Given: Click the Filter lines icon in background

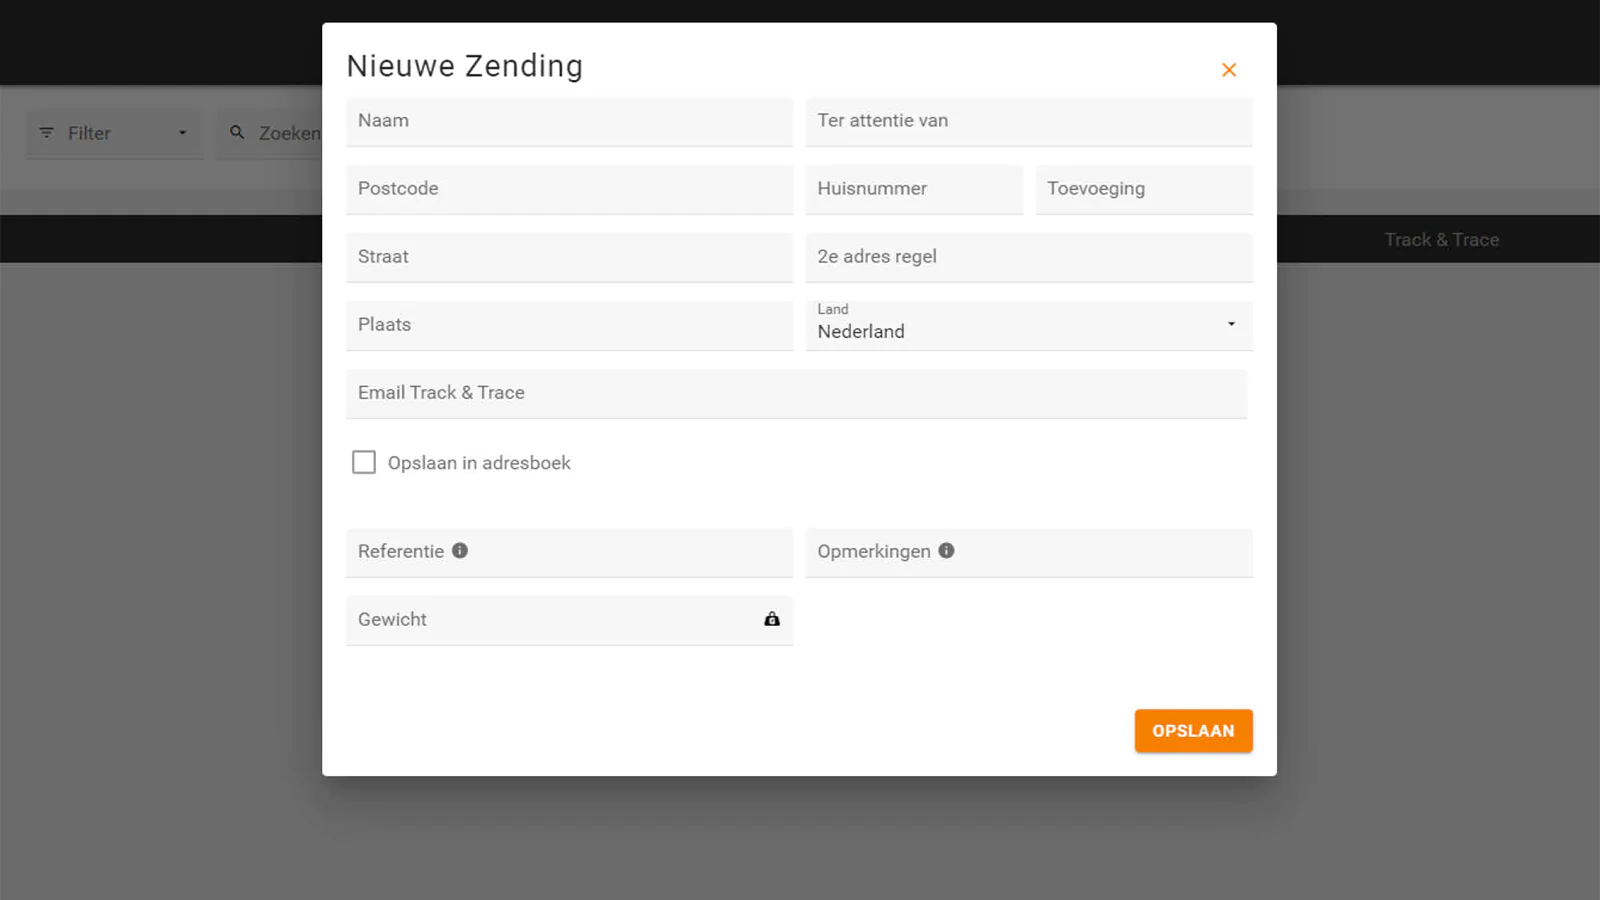Looking at the screenshot, I should 47,133.
